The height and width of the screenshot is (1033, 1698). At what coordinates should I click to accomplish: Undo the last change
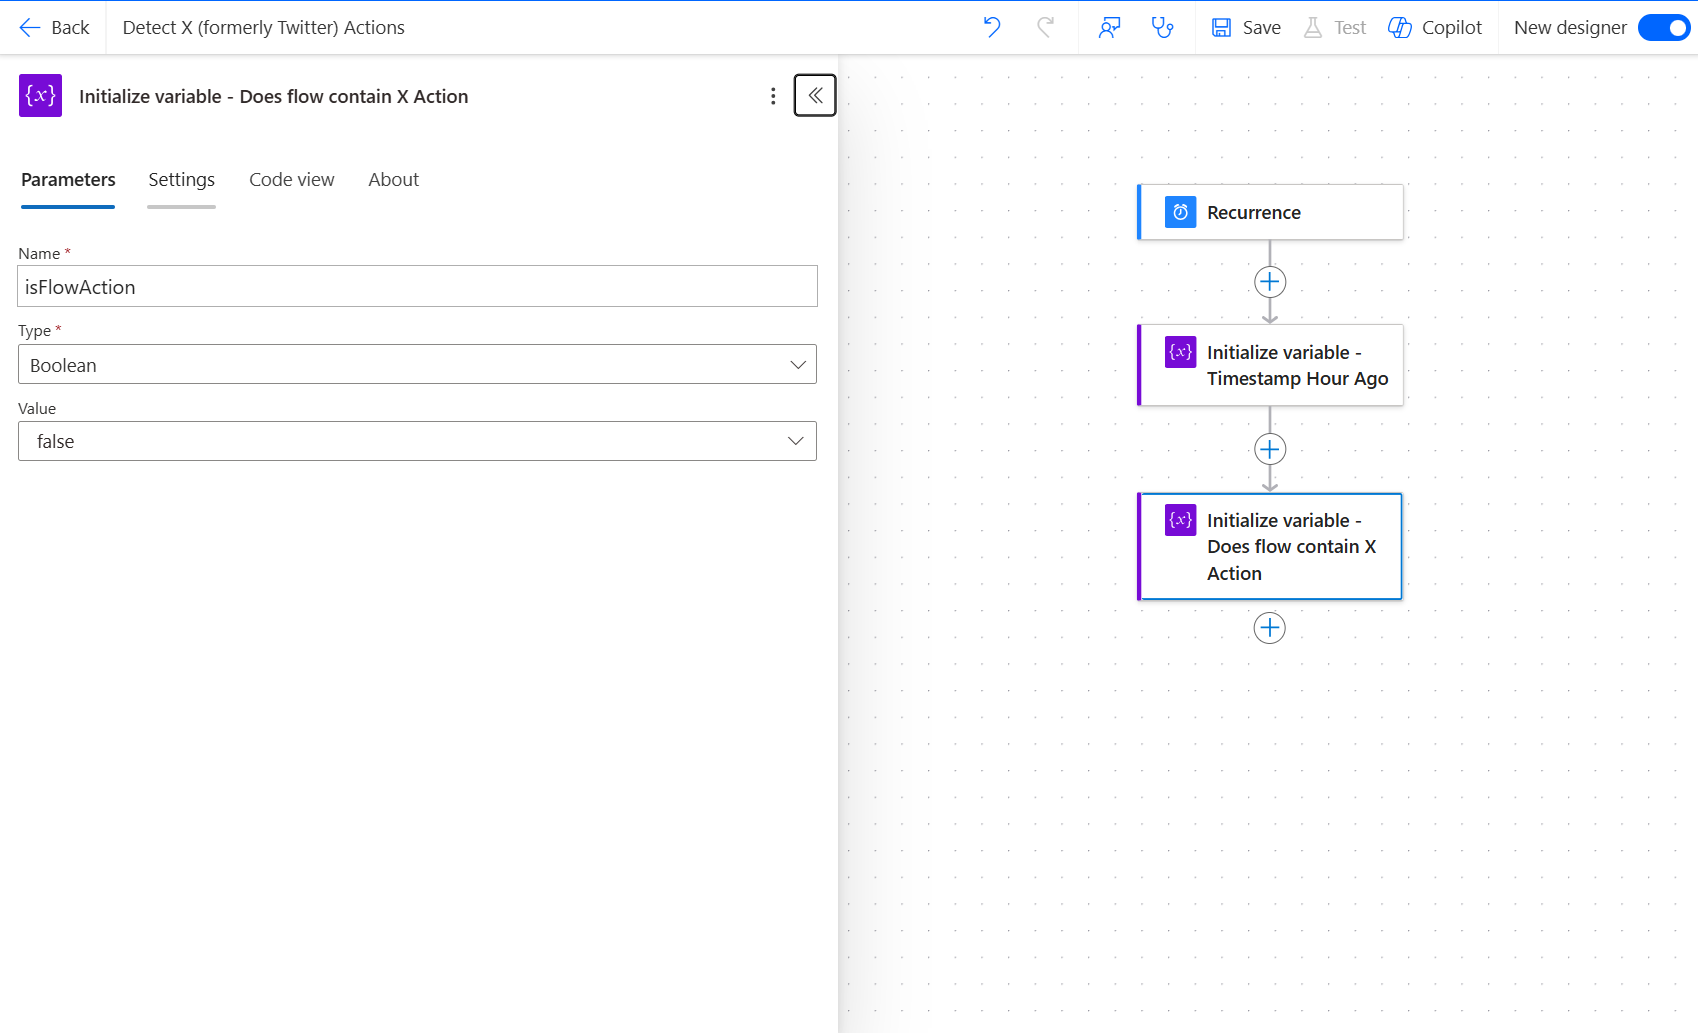992,27
